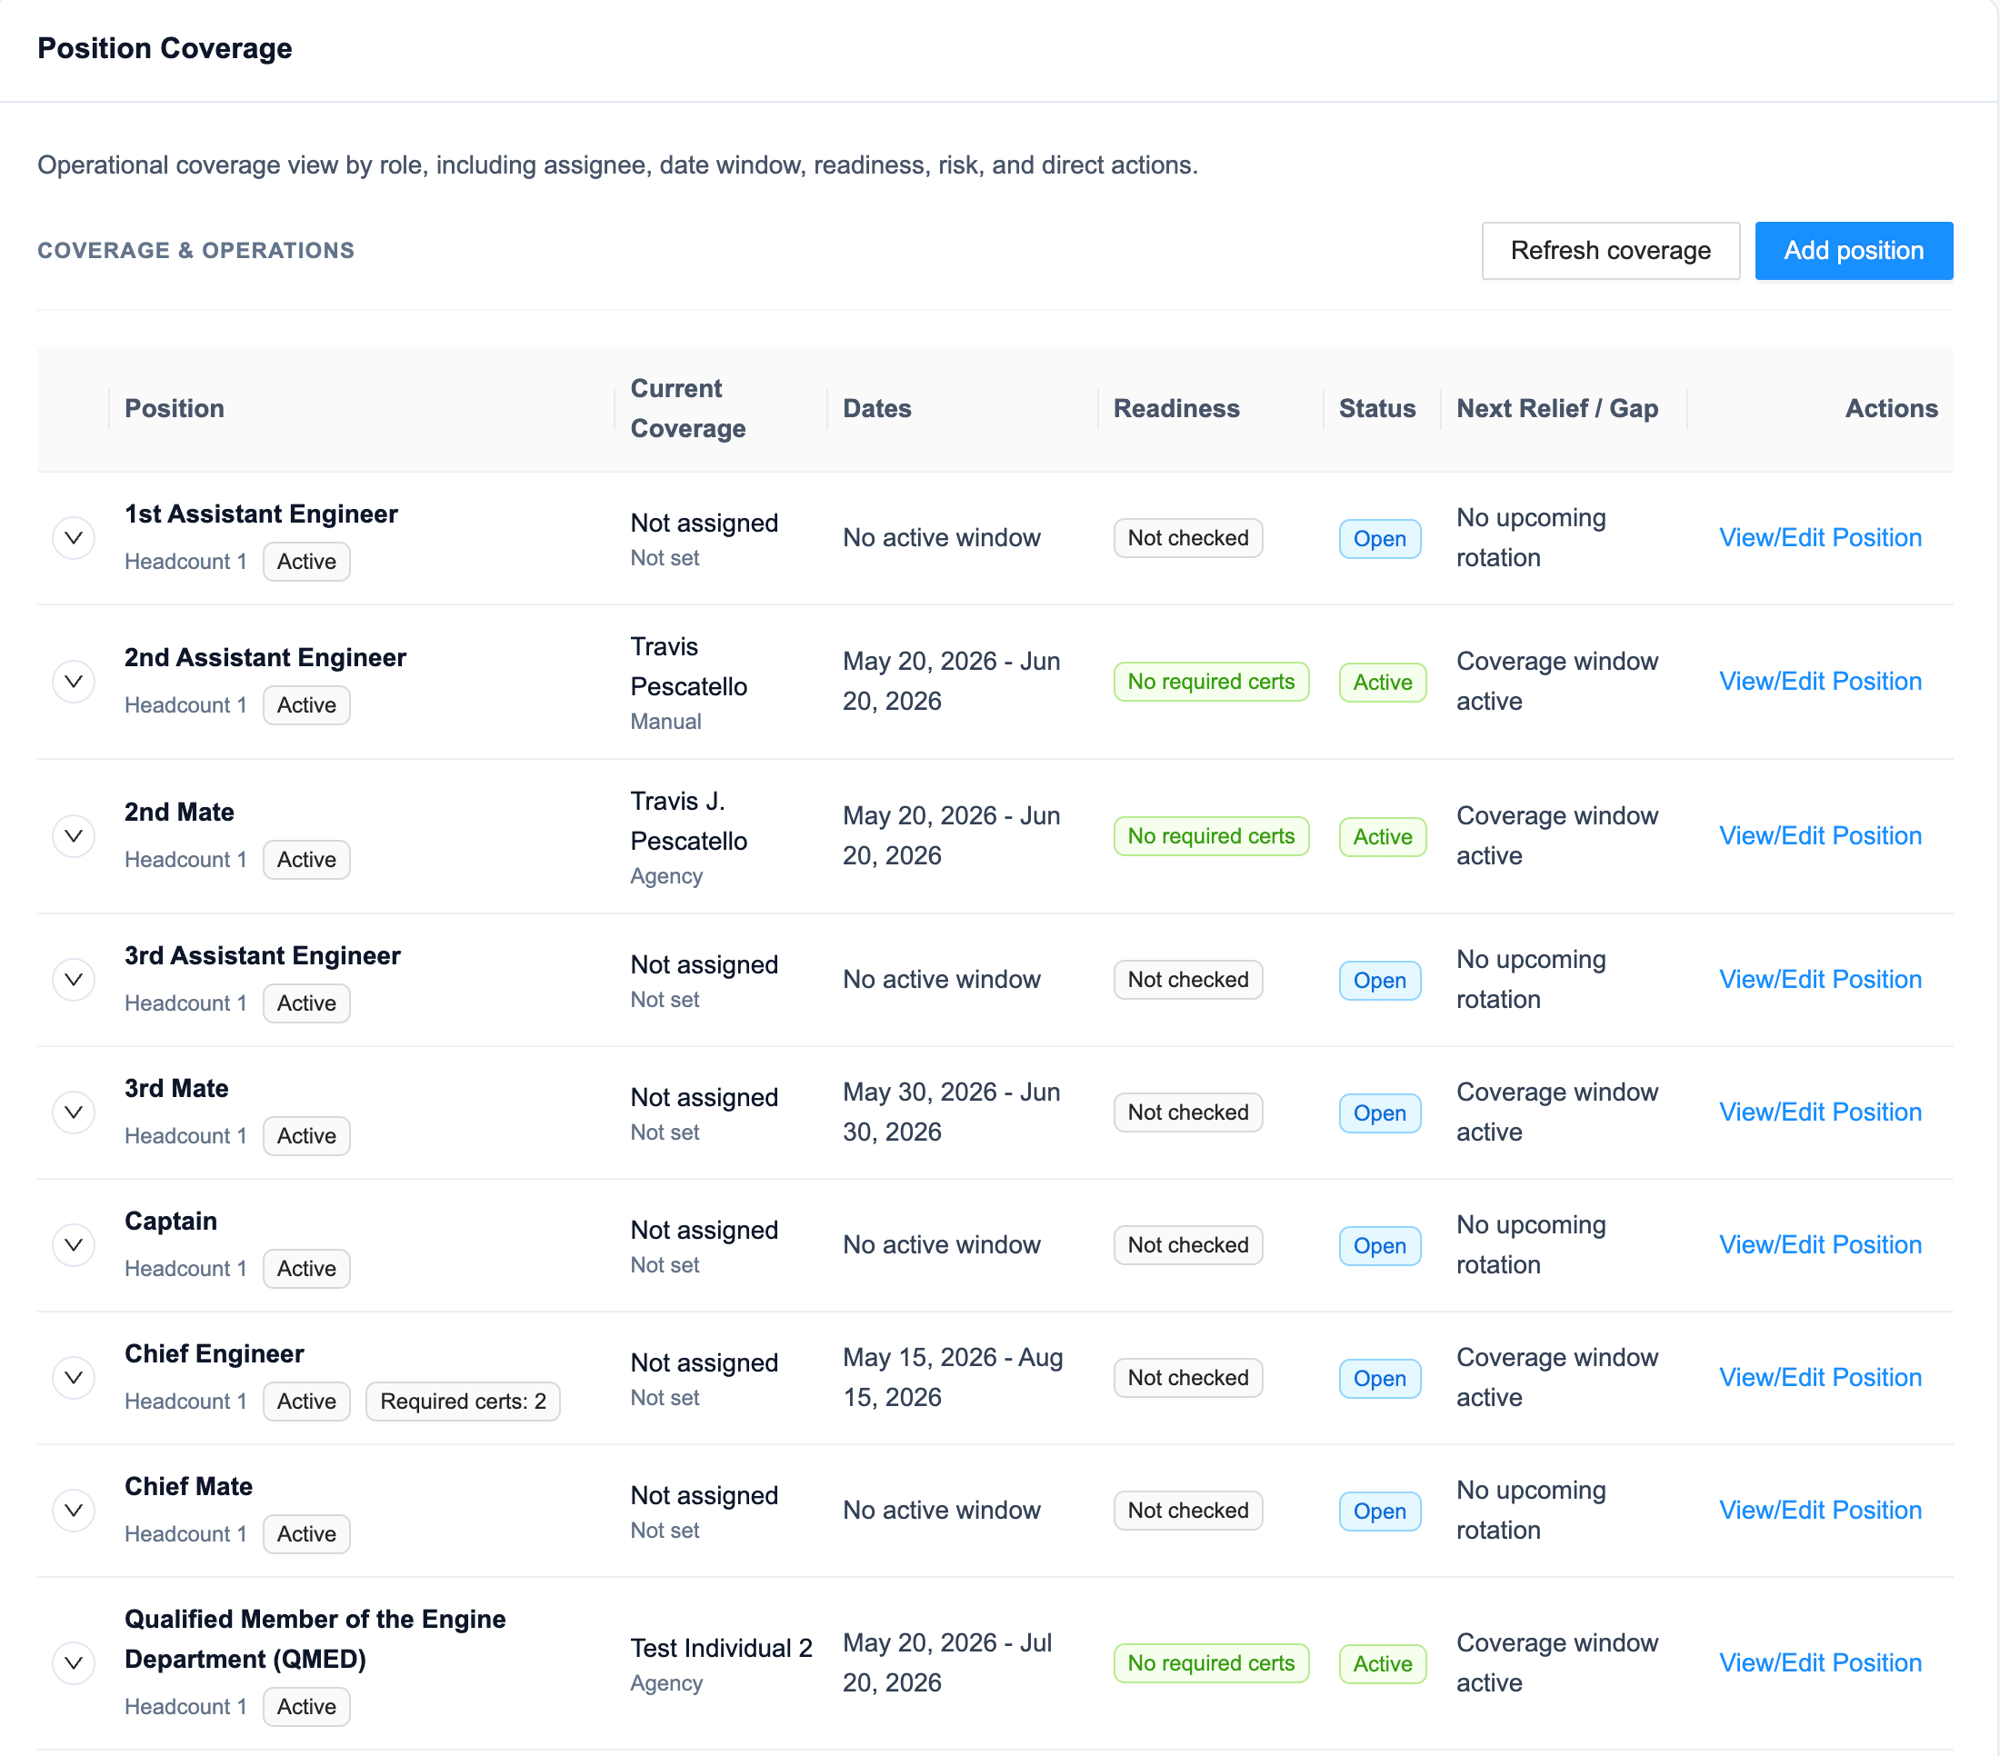Open View/Edit Position for 1st Assistant Engineer
This screenshot has height=1756, width=2000.
click(1820, 538)
